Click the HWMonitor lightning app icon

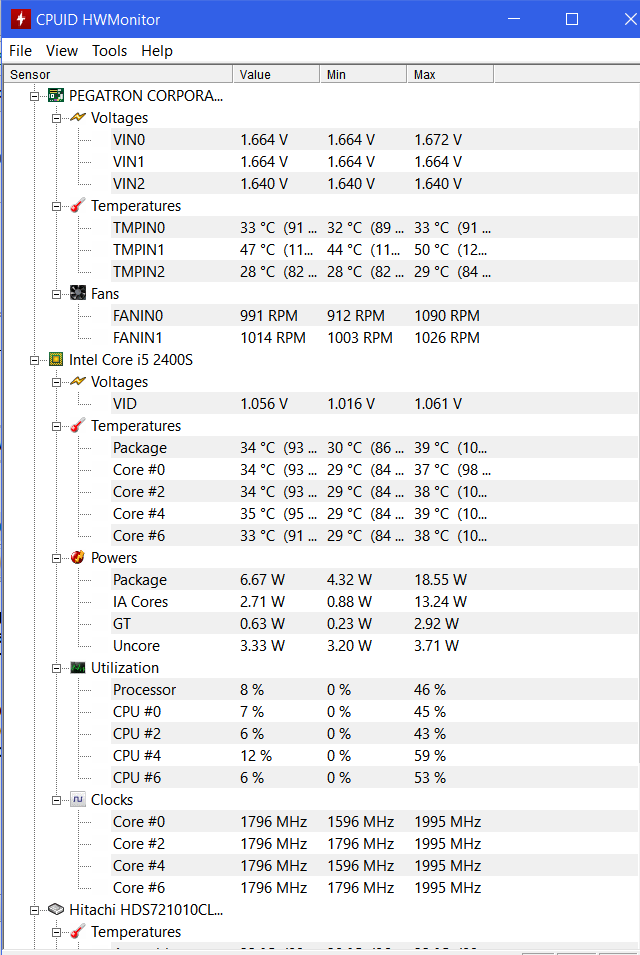point(18,19)
